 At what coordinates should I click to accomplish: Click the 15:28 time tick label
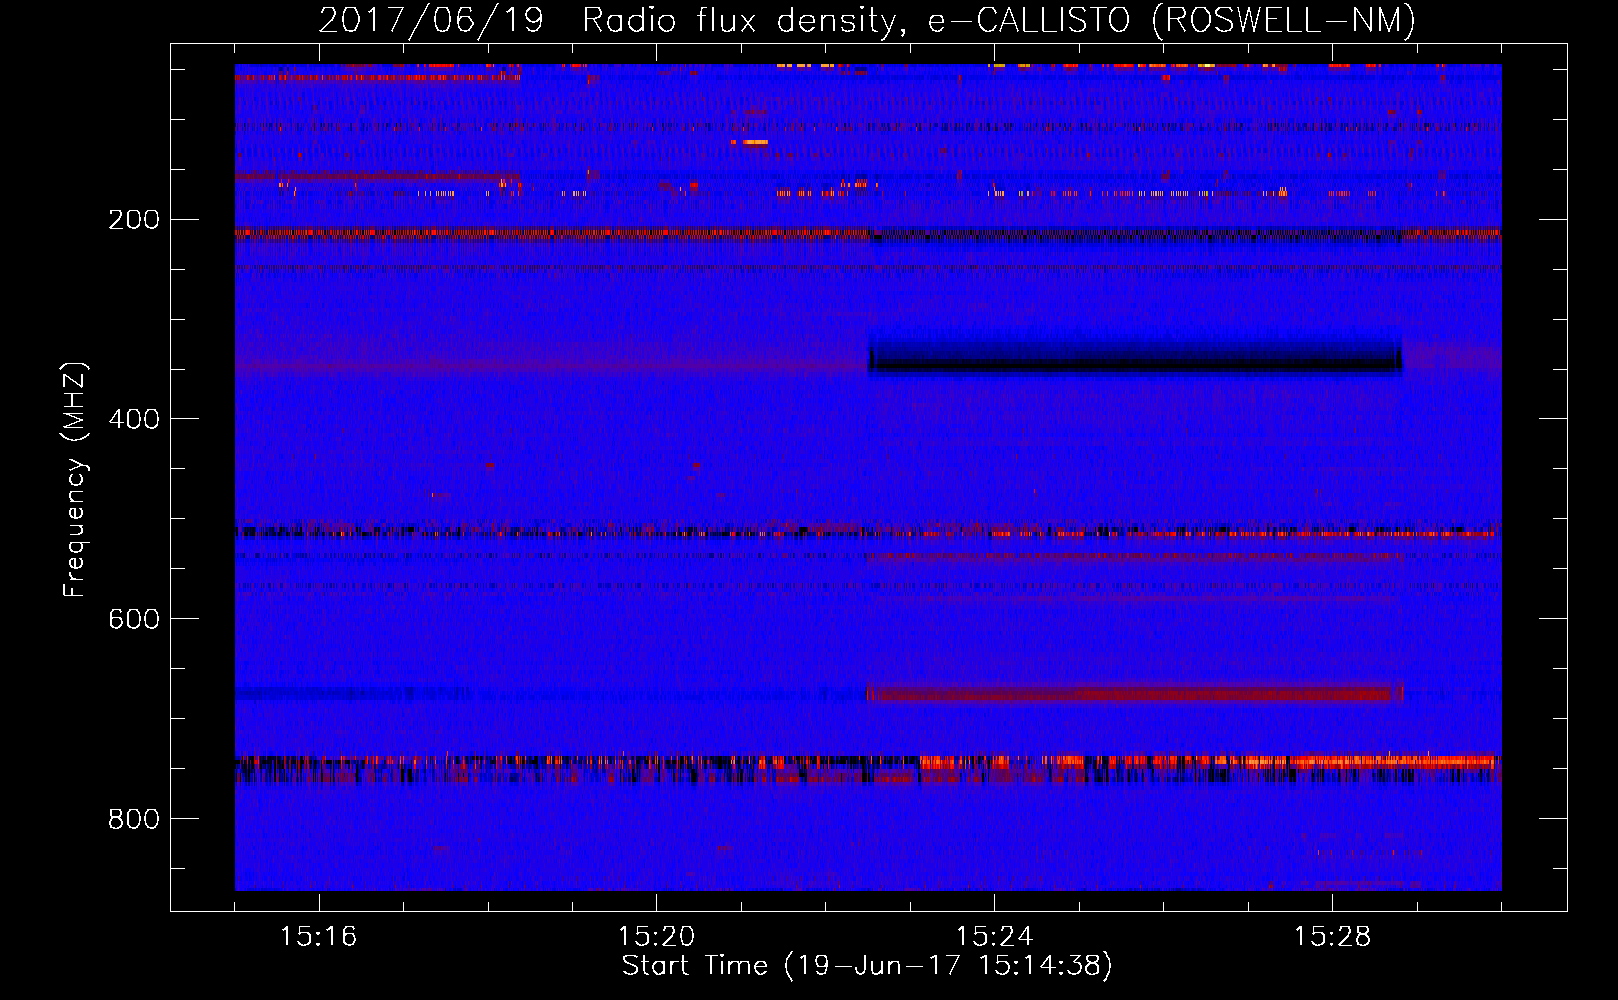click(x=1332, y=936)
